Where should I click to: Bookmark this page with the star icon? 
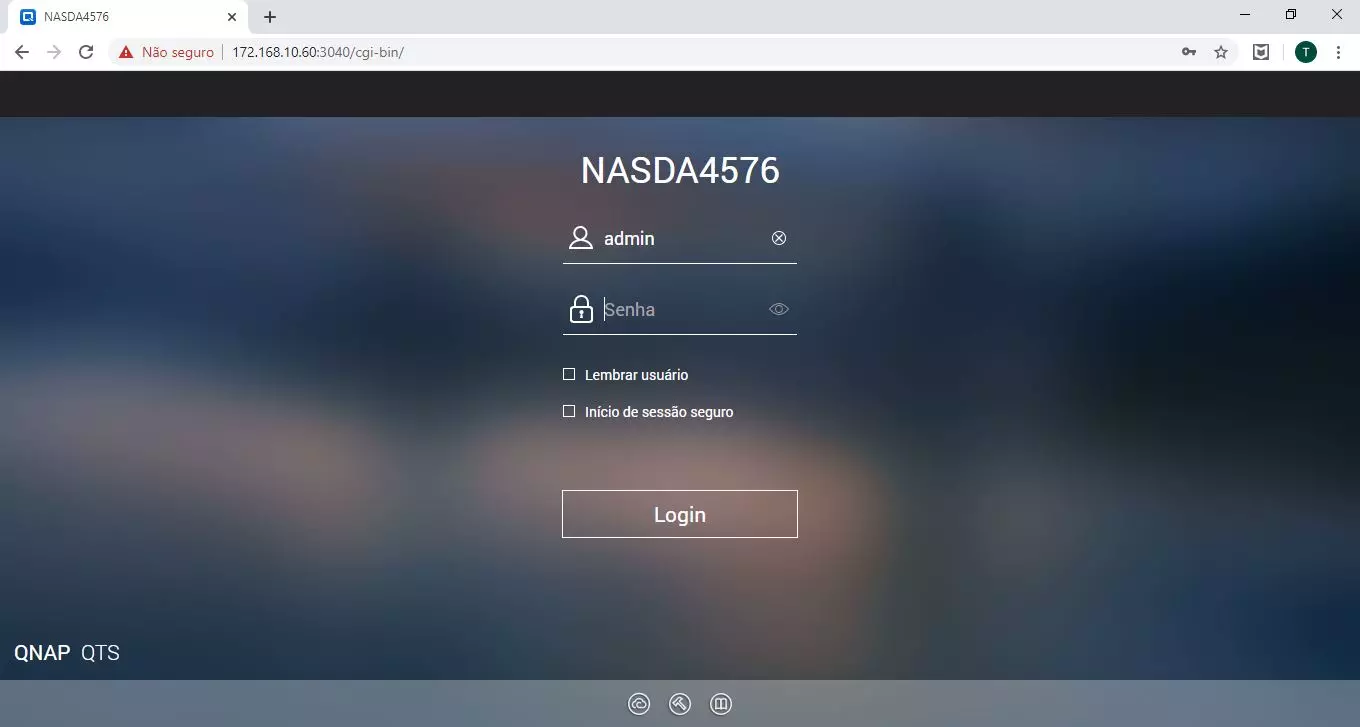(x=1221, y=52)
